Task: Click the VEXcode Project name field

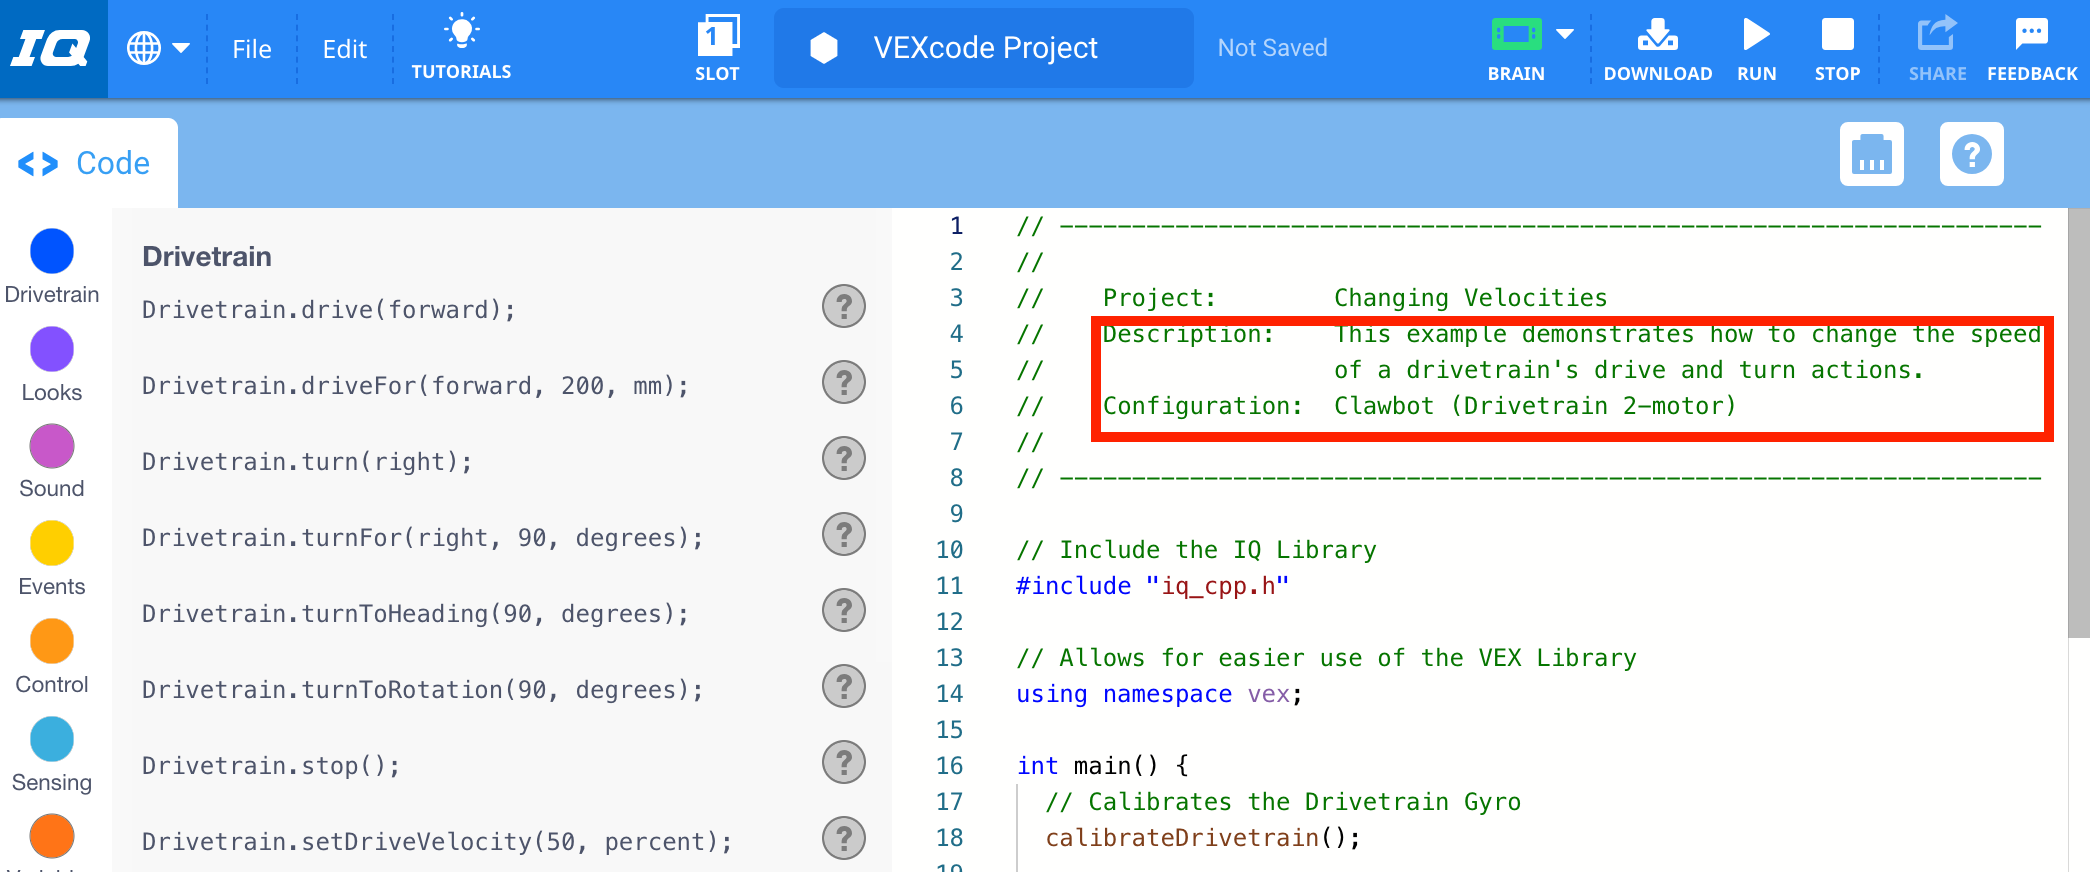Action: 984,48
